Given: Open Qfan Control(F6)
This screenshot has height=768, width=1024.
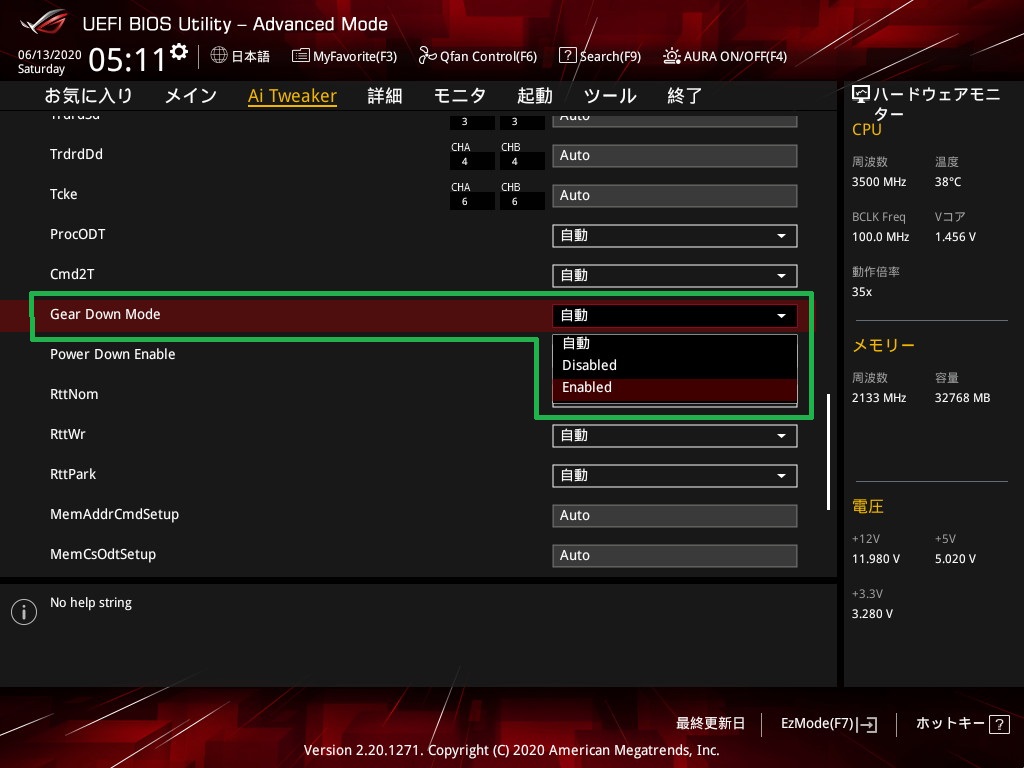Looking at the screenshot, I should pos(477,56).
